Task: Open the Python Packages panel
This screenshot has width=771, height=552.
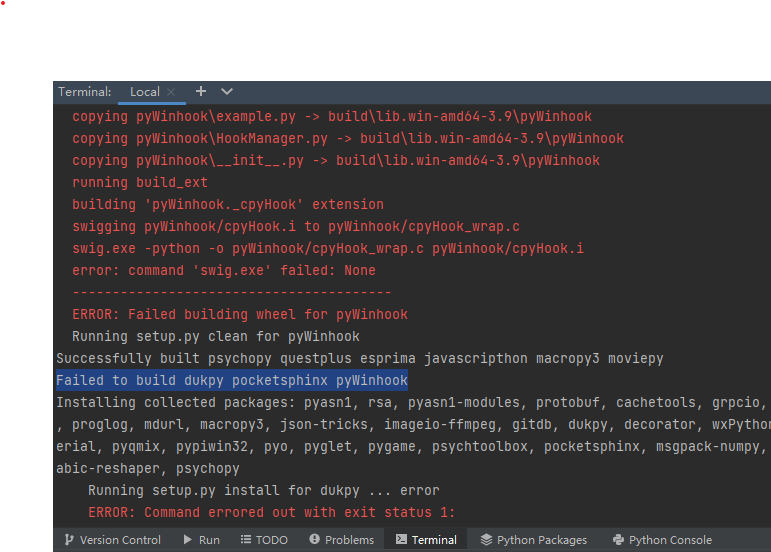Action: tap(534, 540)
